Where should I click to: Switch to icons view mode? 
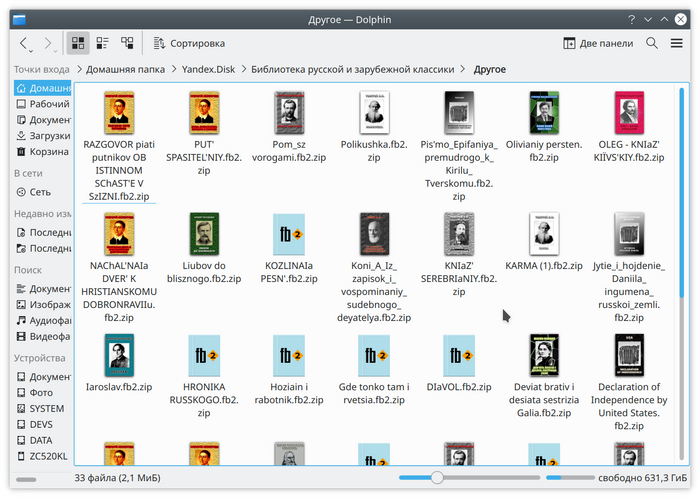coord(78,43)
